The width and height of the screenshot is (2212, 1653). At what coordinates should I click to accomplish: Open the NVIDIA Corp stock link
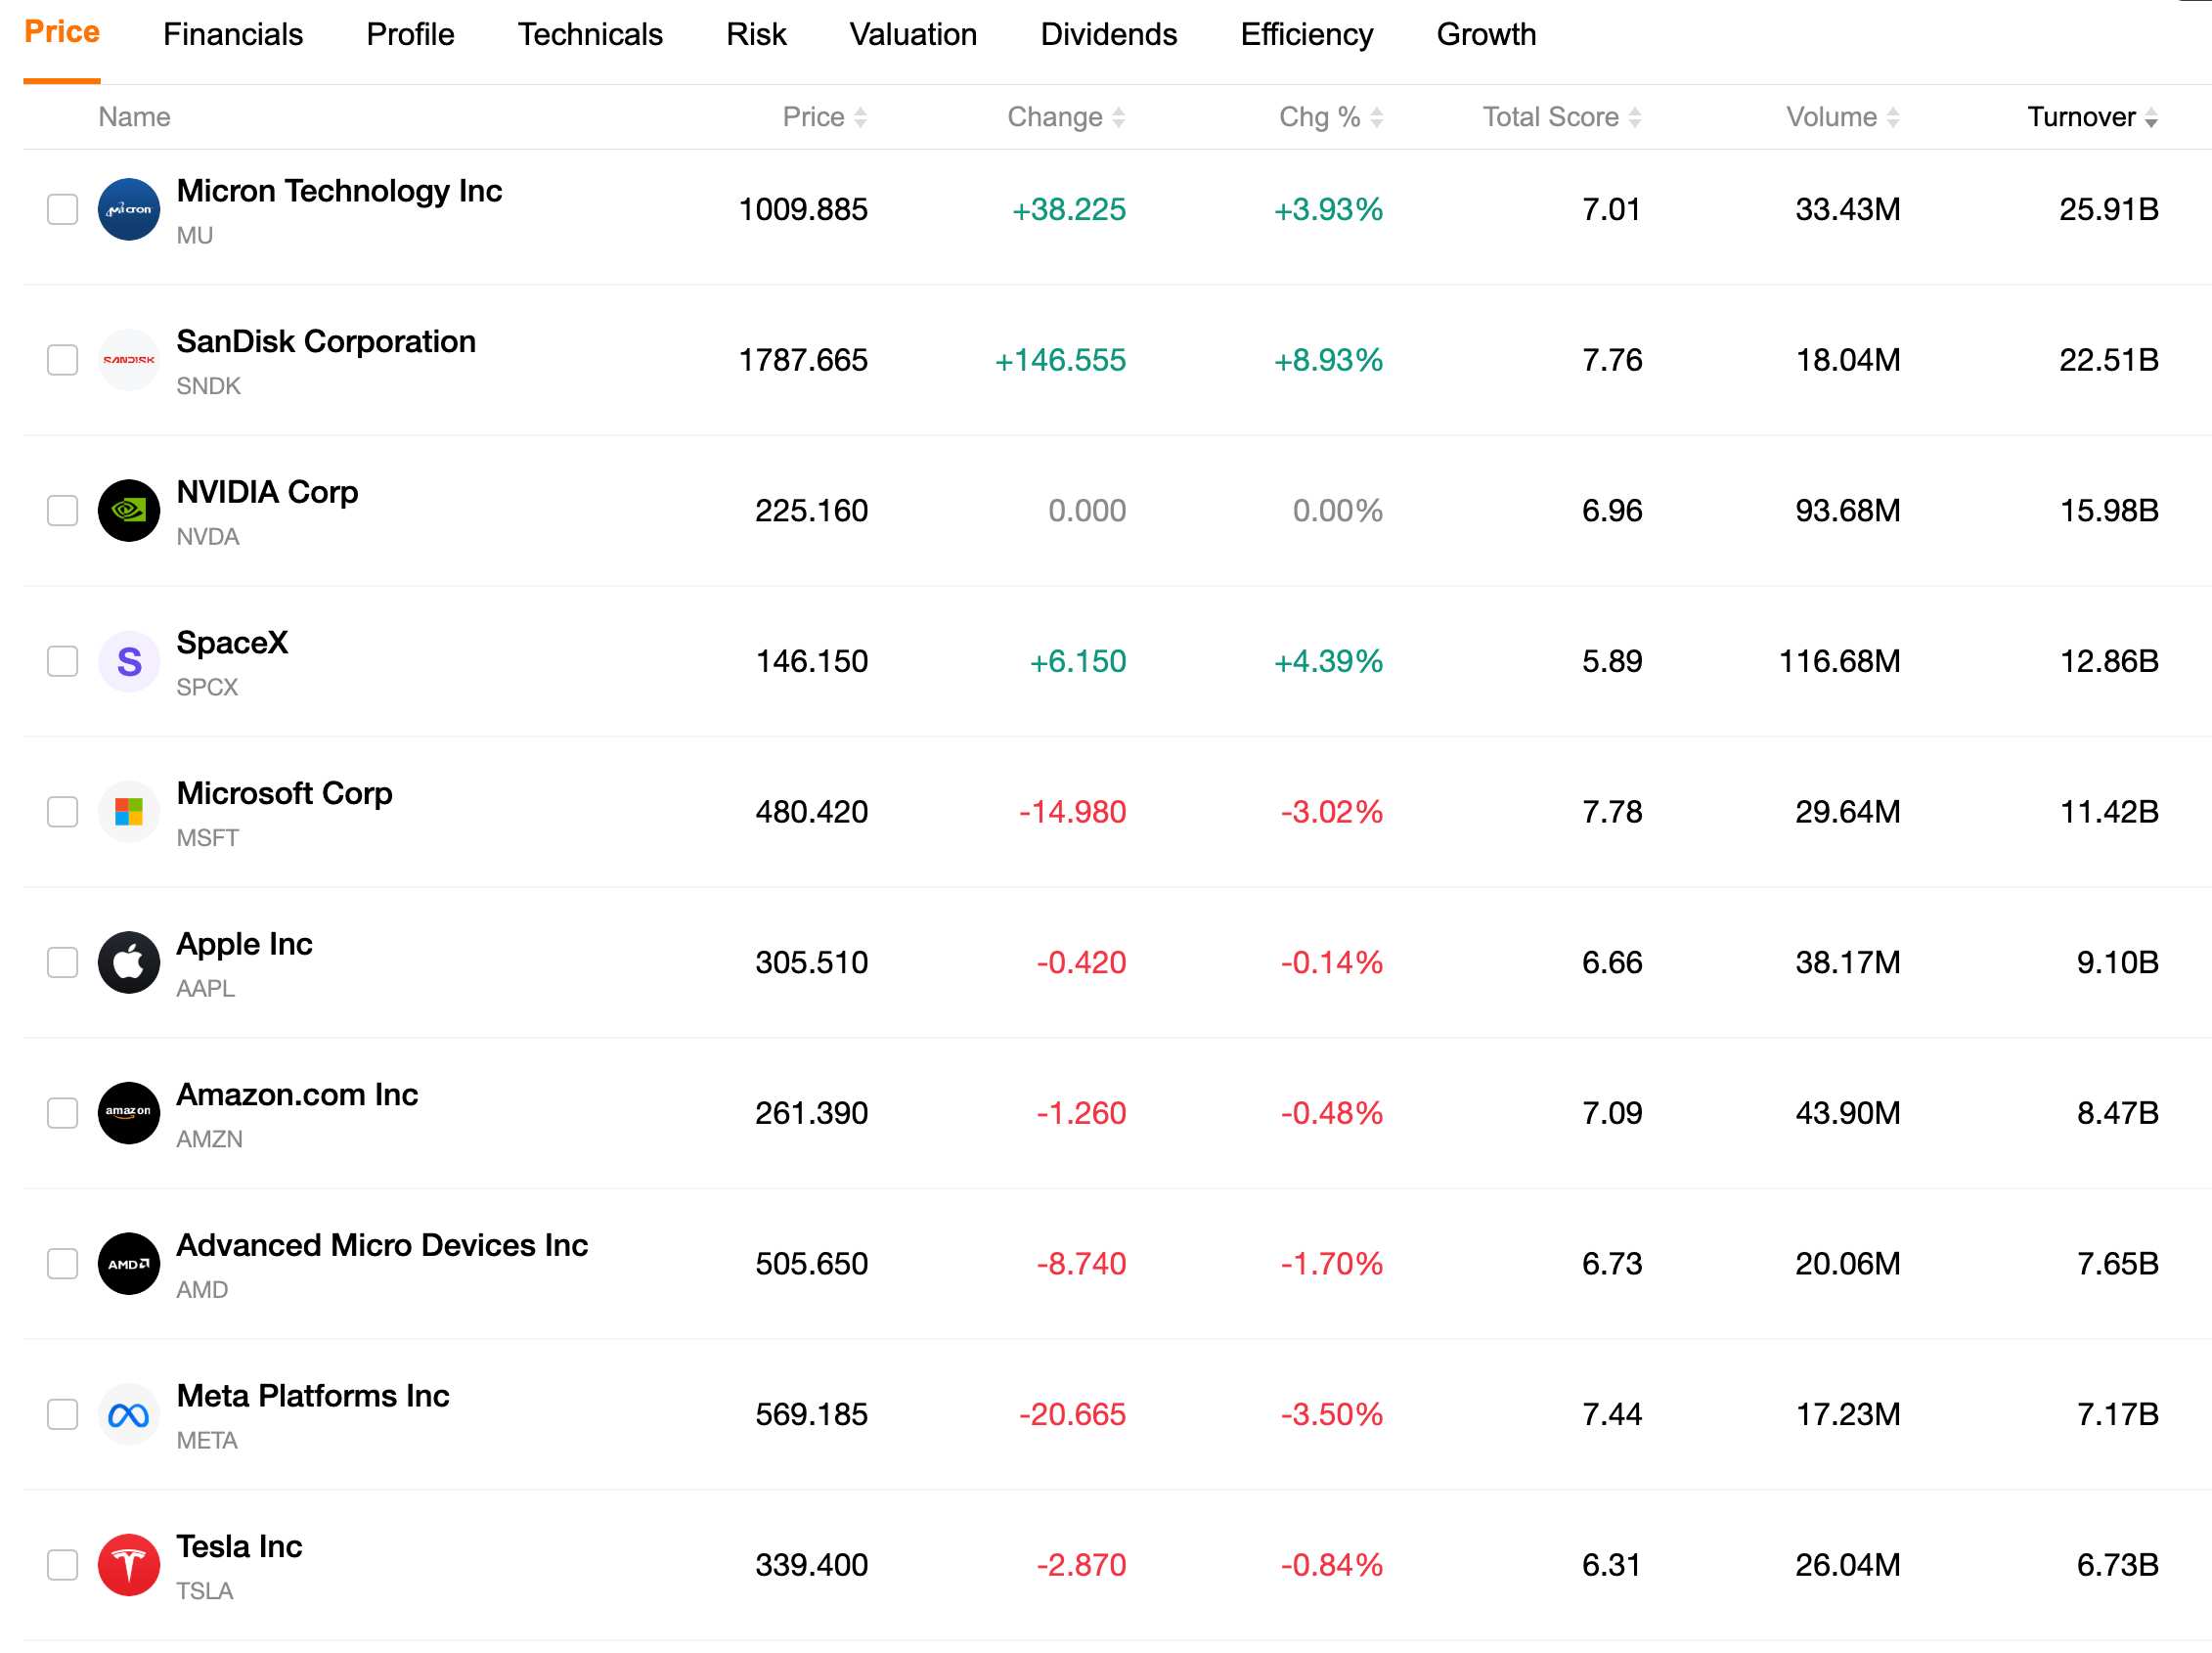(x=267, y=492)
